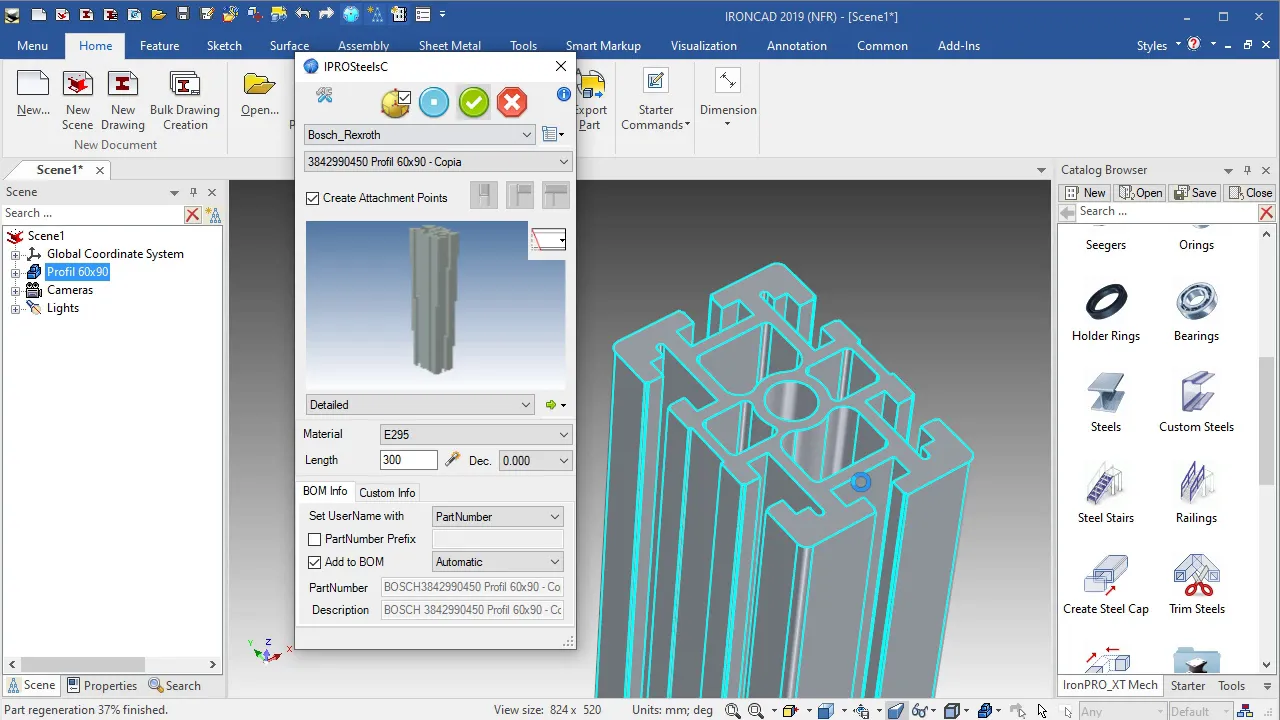Click the Catalog Browser Open button
The image size is (1280, 720).
pos(1141,193)
